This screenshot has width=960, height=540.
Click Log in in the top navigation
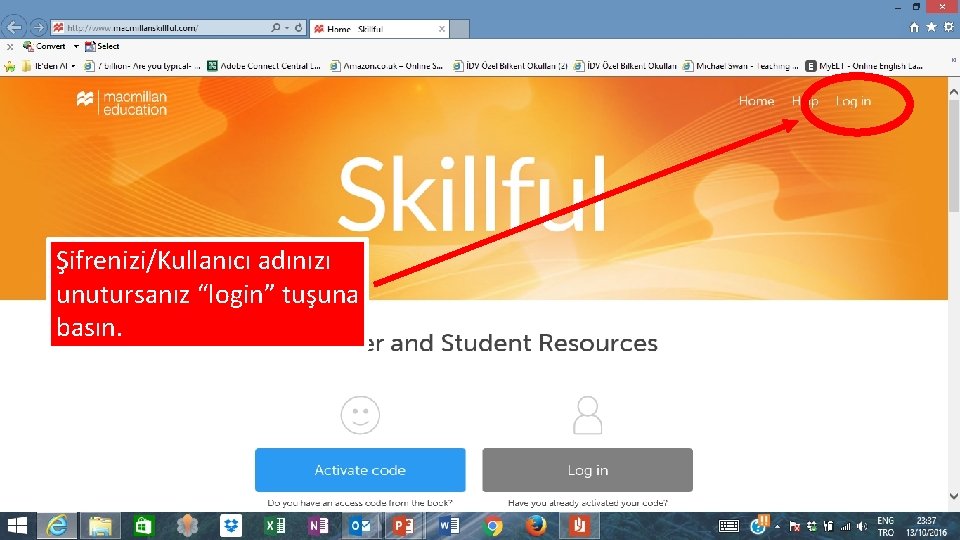pyautogui.click(x=853, y=101)
